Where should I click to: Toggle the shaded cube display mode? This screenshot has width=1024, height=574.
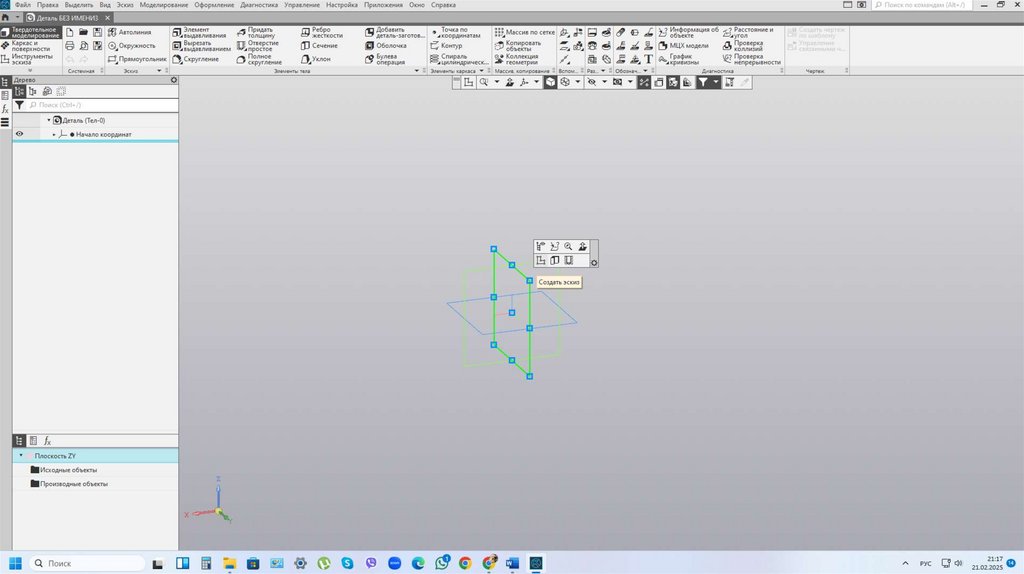(551, 82)
